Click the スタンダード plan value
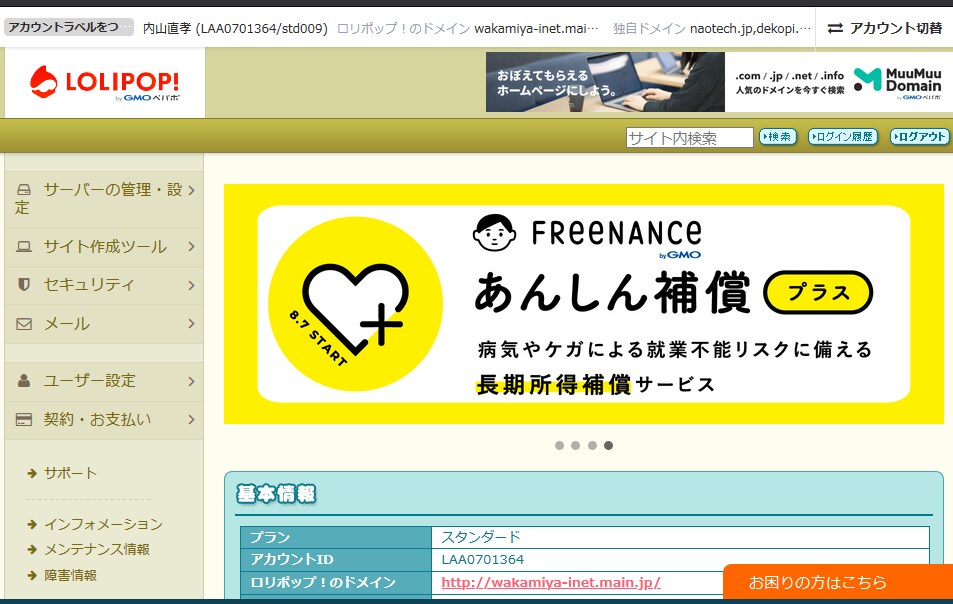 pos(481,537)
